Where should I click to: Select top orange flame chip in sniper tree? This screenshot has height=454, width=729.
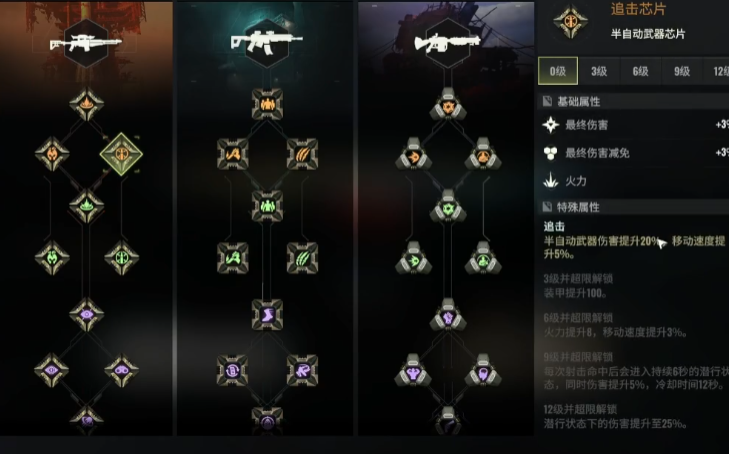pyautogui.click(x=86, y=103)
